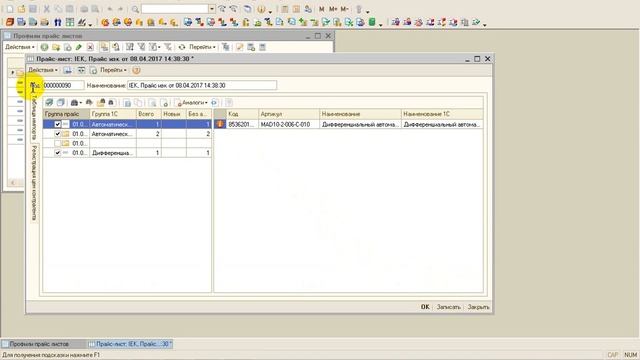Click the Закрыть button
The height and width of the screenshot is (360, 640).
click(478, 307)
